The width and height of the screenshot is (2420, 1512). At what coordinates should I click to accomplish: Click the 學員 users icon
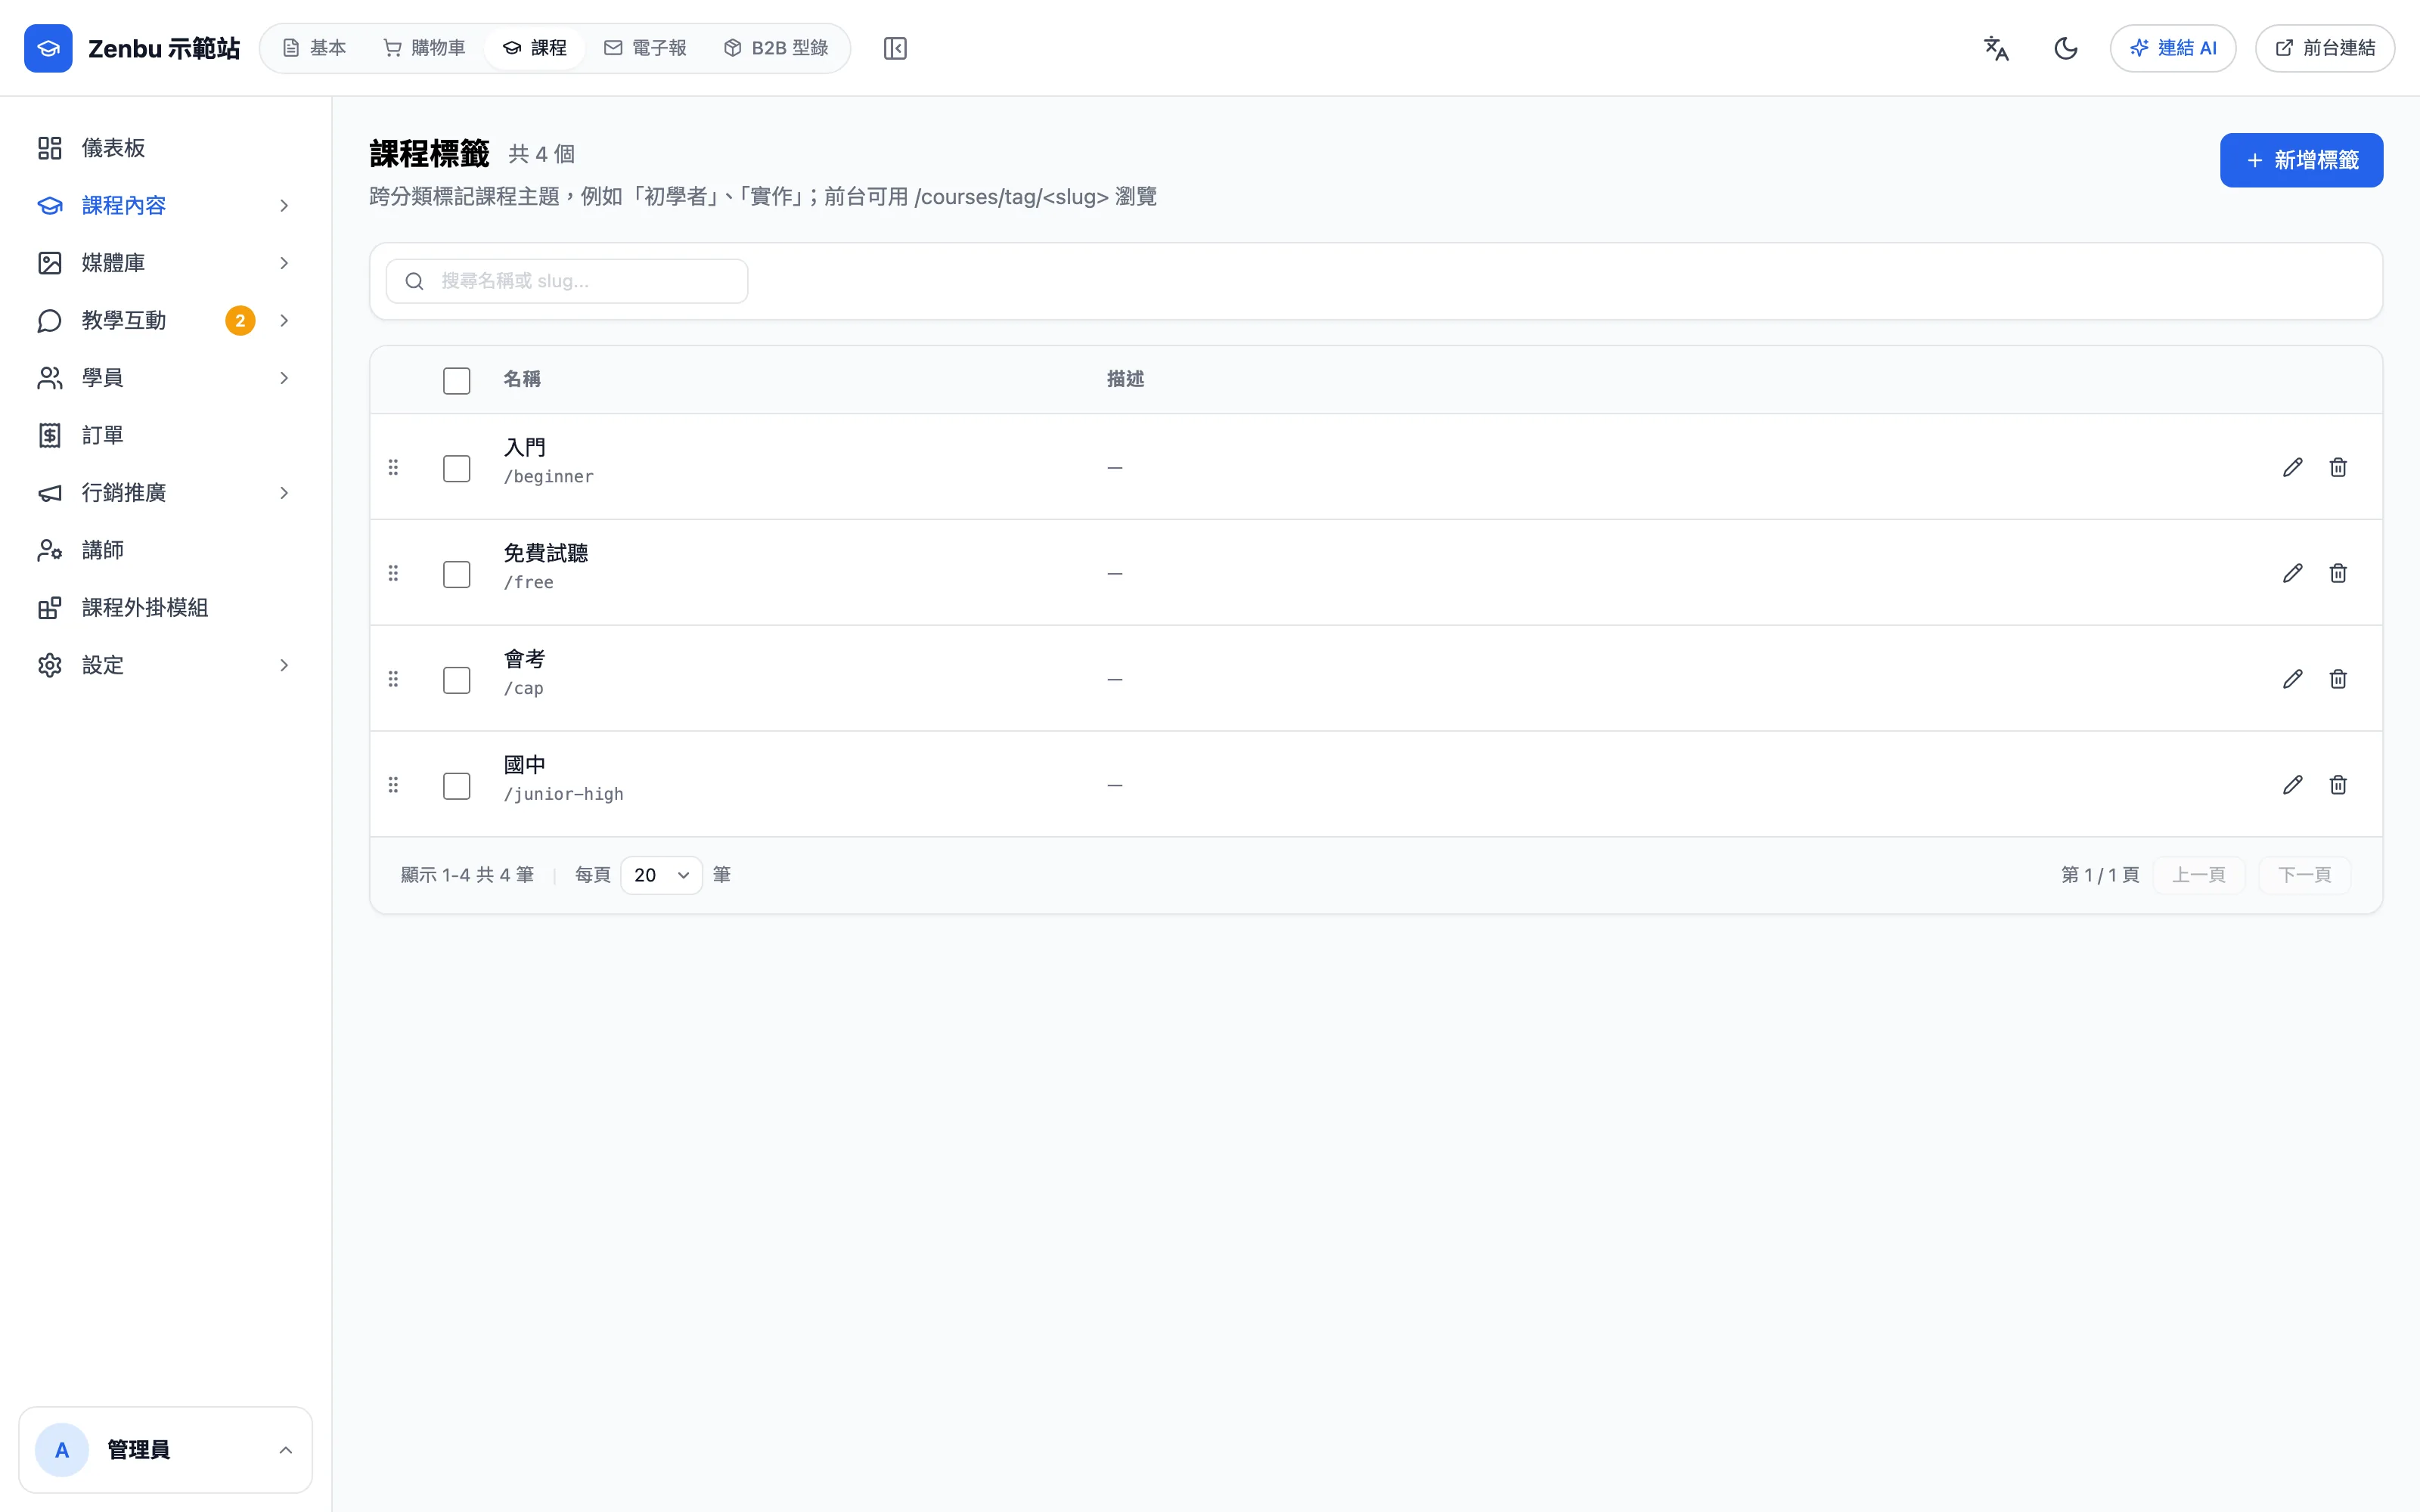(x=50, y=378)
